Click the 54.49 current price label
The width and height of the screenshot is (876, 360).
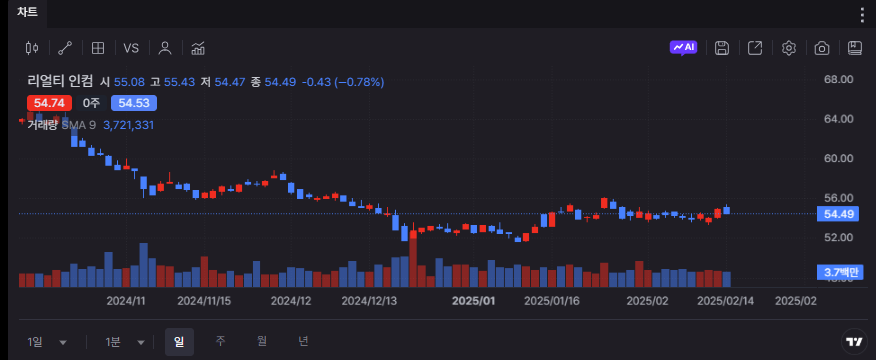[837, 214]
